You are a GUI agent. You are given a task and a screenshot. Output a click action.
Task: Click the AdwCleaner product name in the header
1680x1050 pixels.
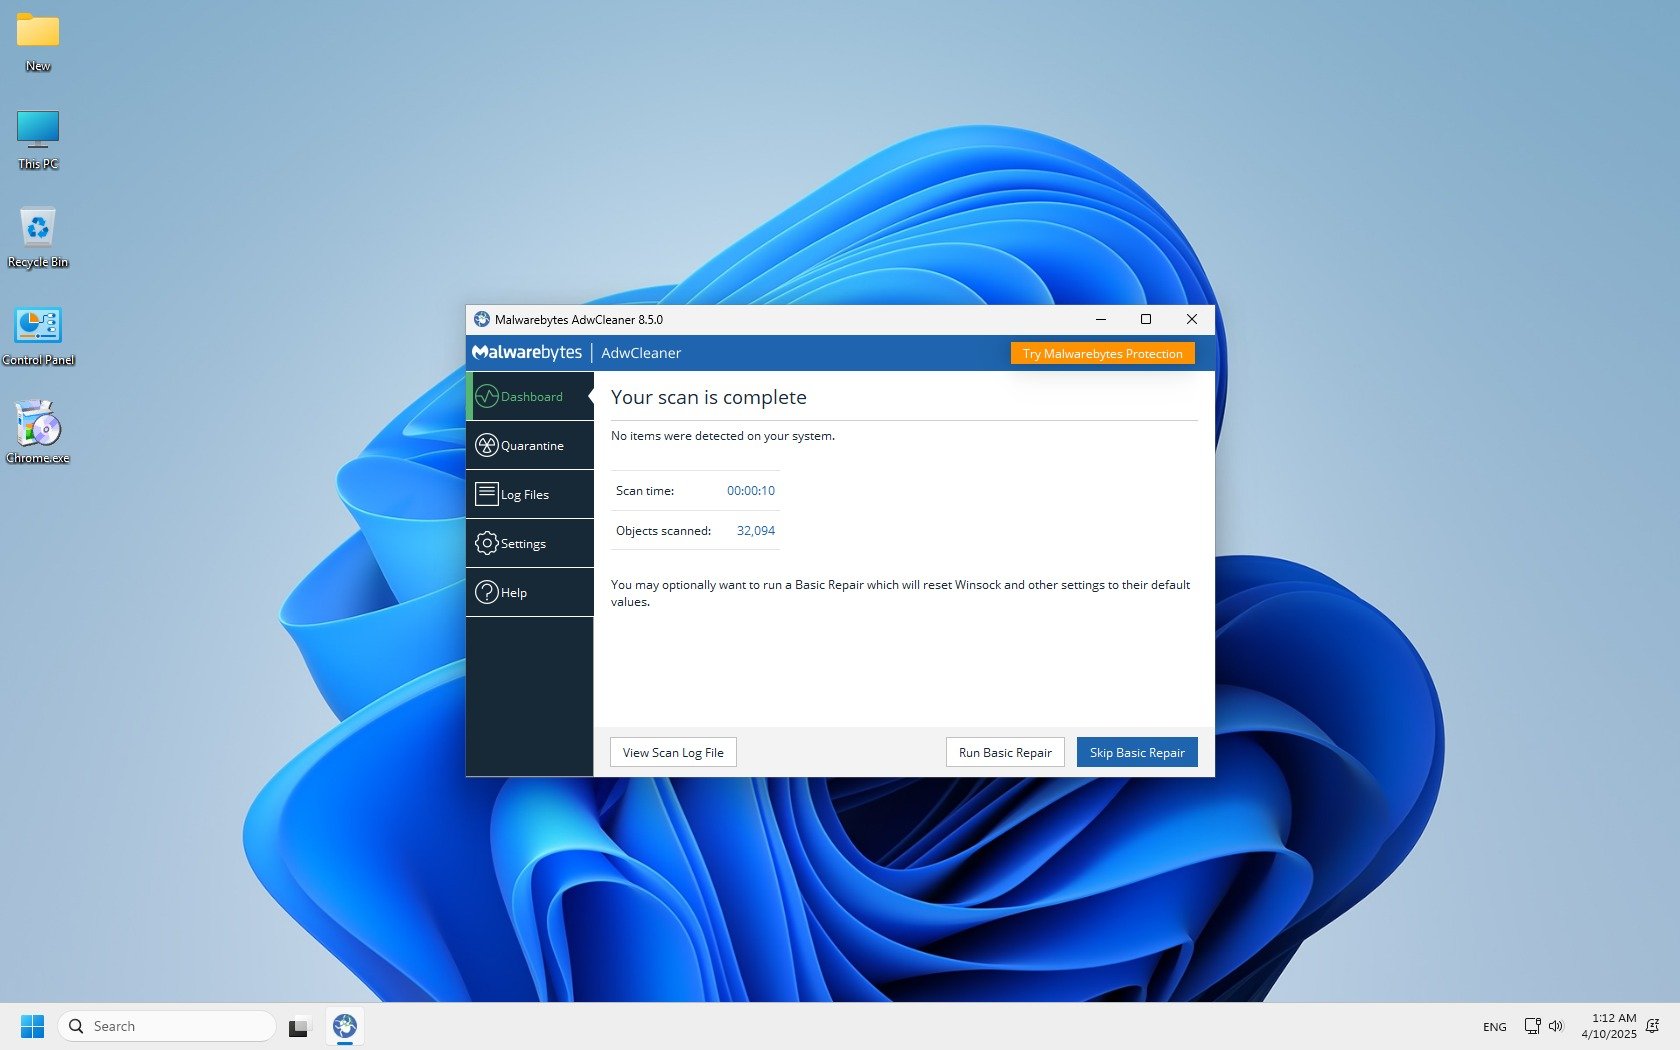point(641,353)
